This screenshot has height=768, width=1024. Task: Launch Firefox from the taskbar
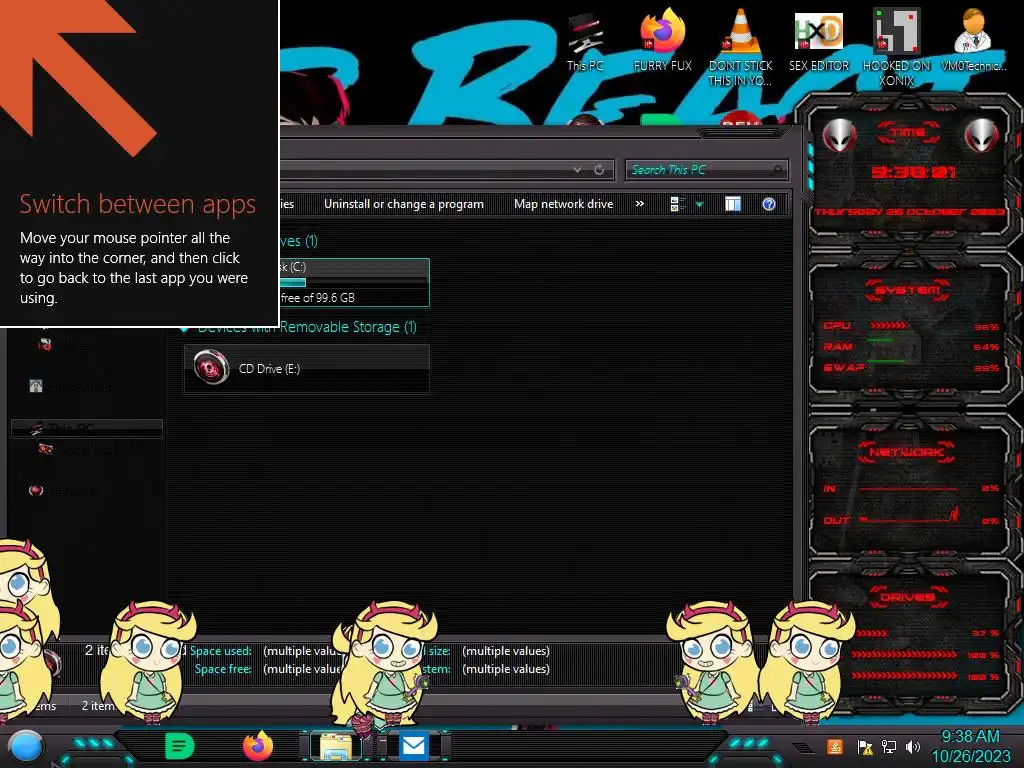(x=257, y=746)
